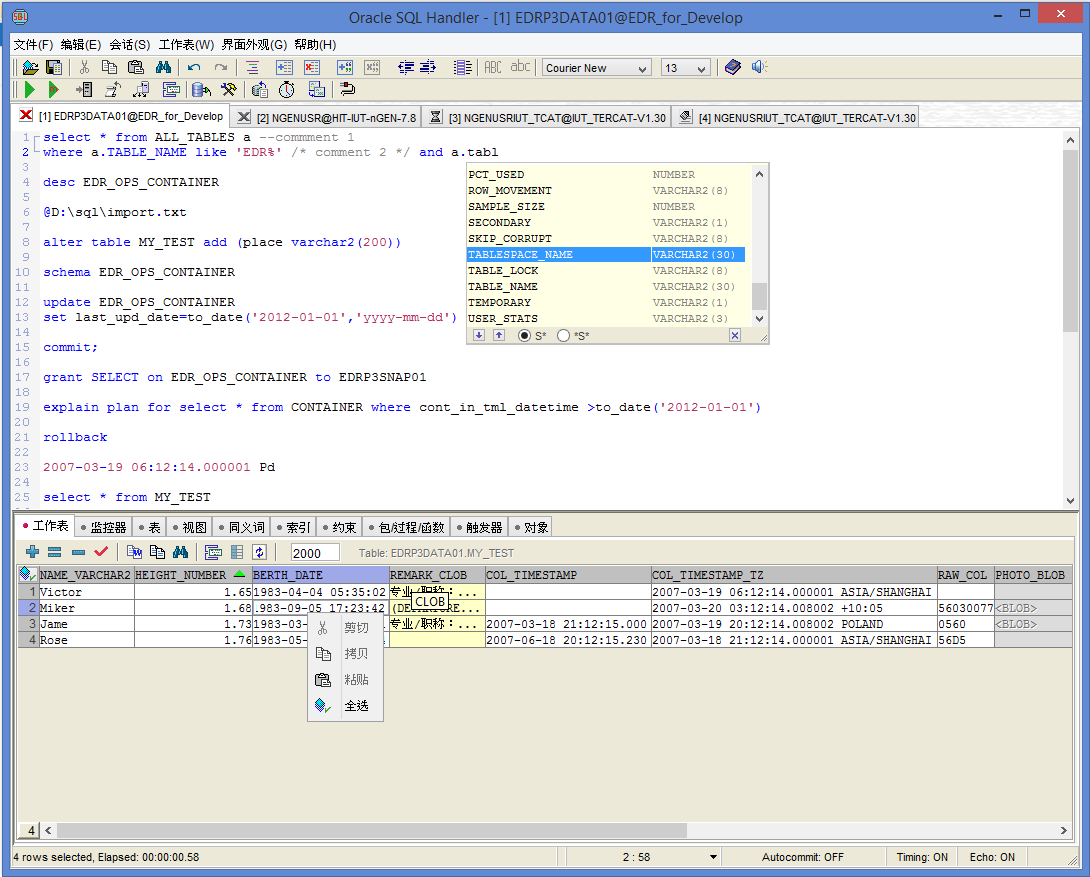The height and width of the screenshot is (877, 1090).
Task: Open status bar cursor position dropdown
Action: click(713, 857)
